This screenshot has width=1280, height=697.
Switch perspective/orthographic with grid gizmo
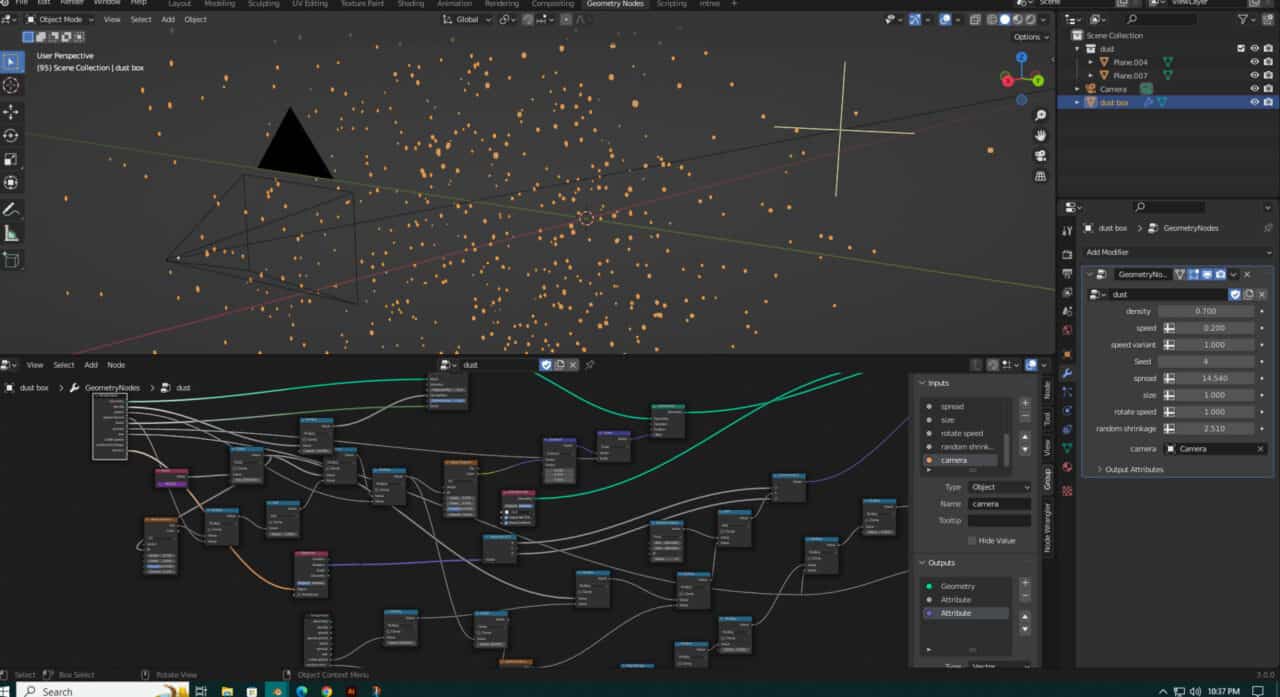[x=1040, y=175]
